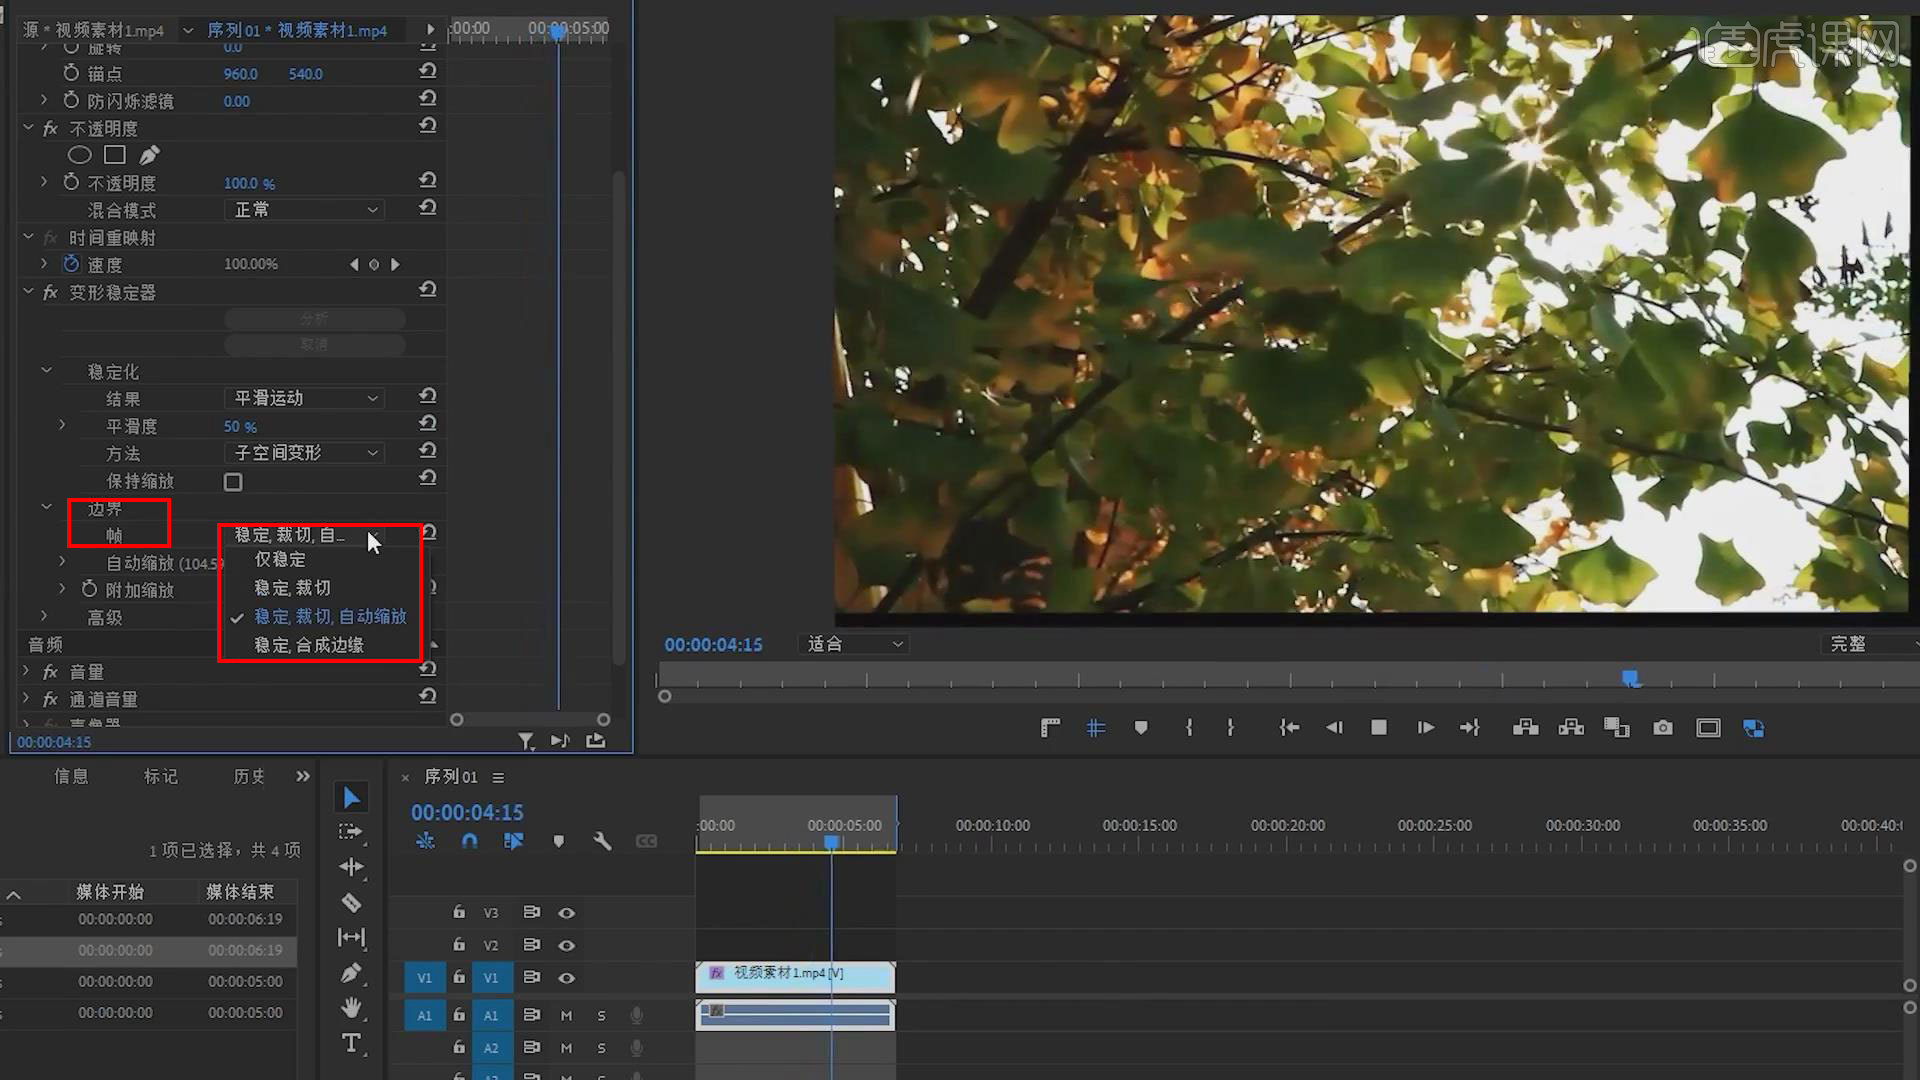Select the Slip tool

coord(351,938)
